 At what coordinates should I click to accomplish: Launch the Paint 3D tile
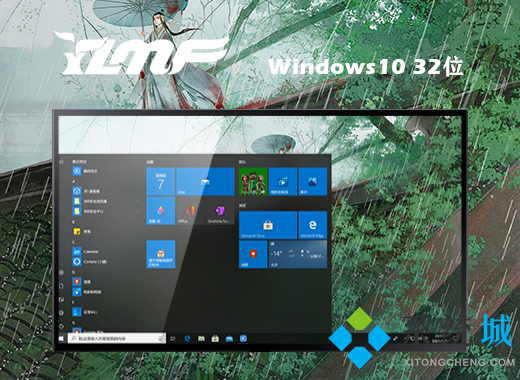pyautogui.click(x=161, y=211)
